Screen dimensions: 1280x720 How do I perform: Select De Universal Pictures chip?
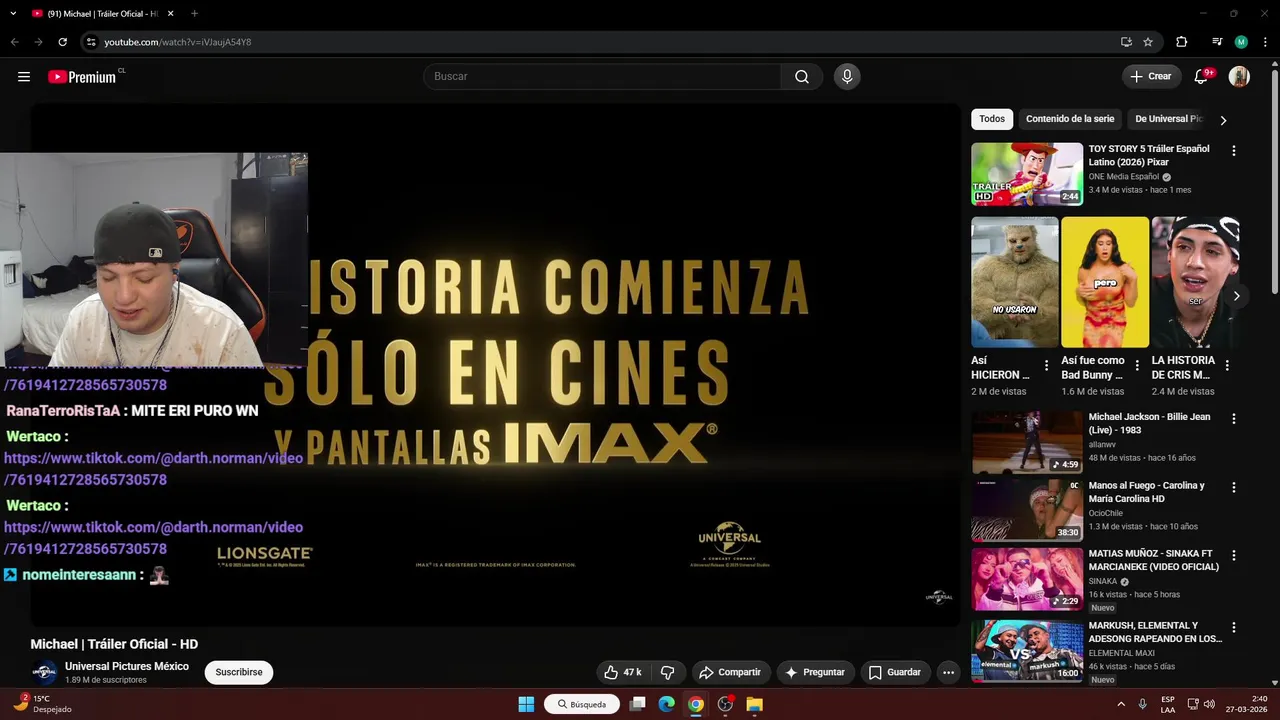[x=1168, y=119]
